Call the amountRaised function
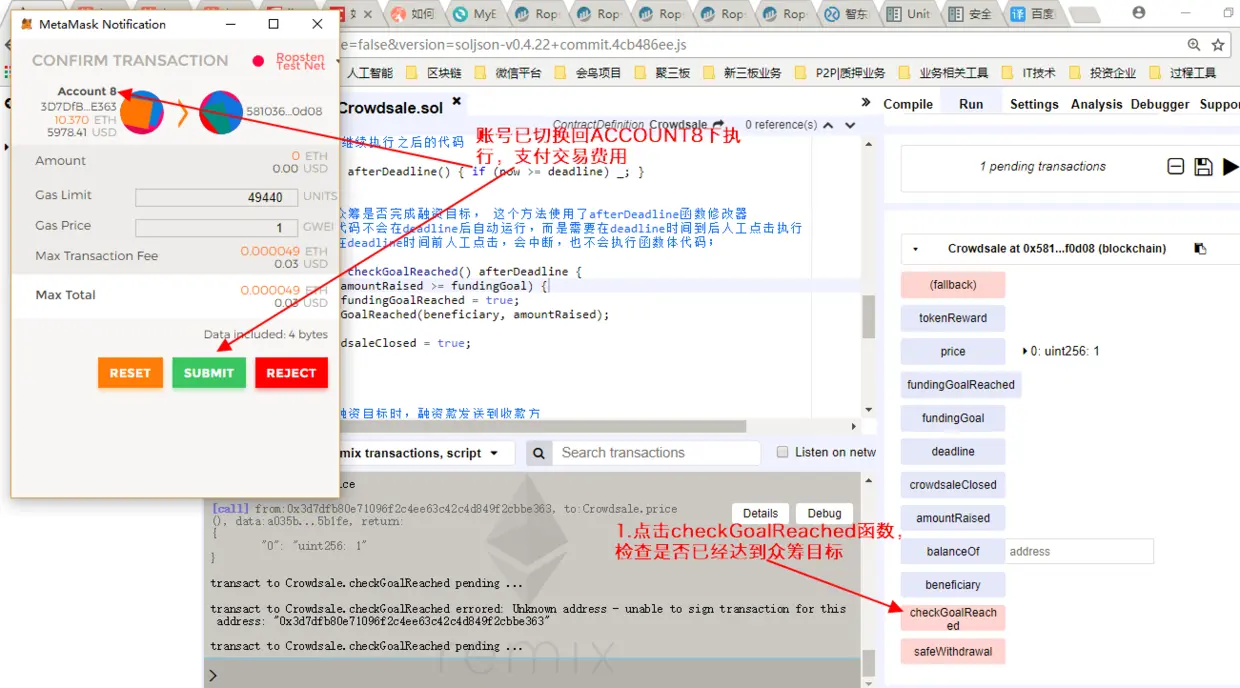Screen dimensions: 1240x688 [x=953, y=518]
